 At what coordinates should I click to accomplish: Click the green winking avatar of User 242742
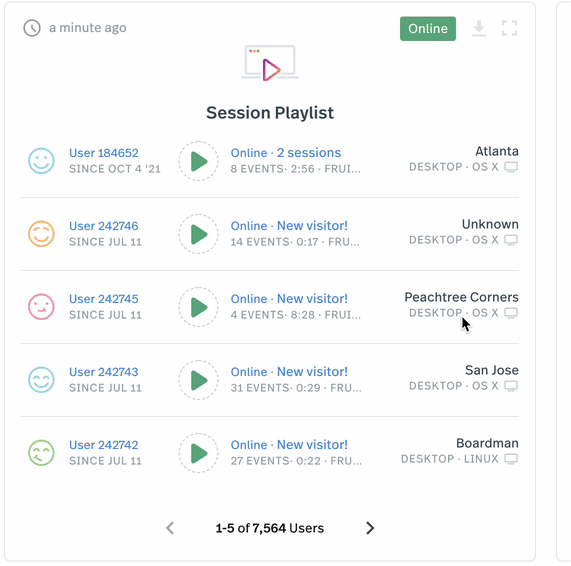coord(42,453)
